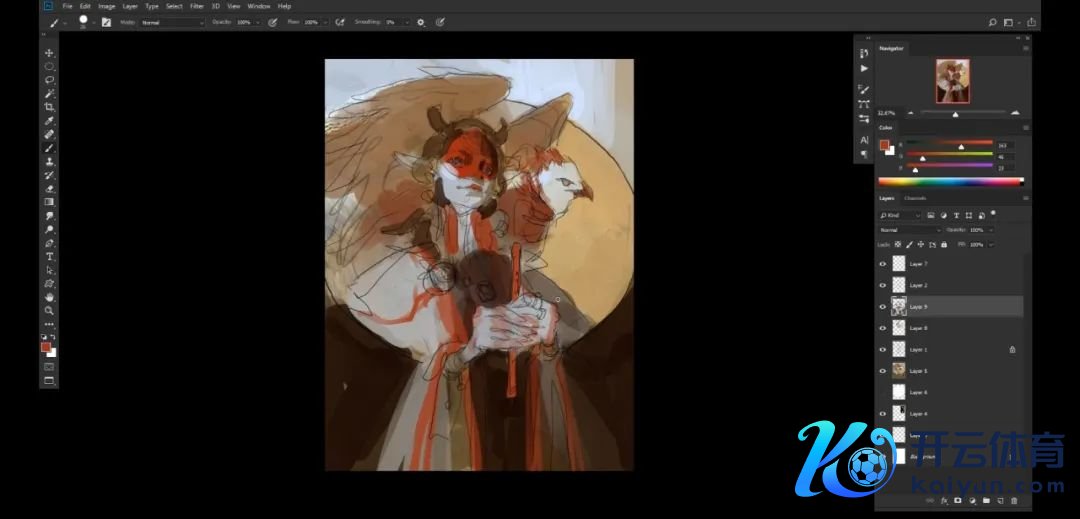The image size is (1080, 519).
Task: Click the Navigator preview thumbnail
Action: (x=952, y=81)
